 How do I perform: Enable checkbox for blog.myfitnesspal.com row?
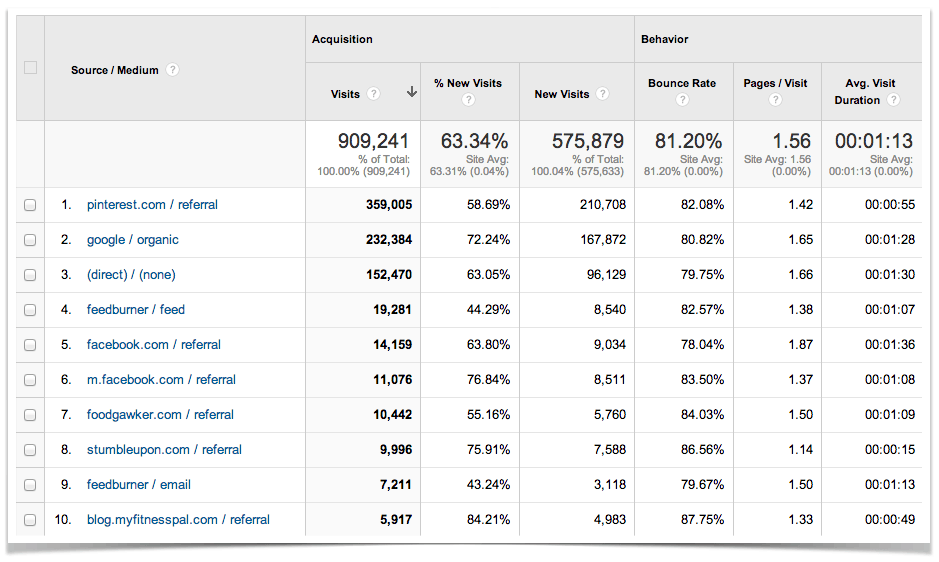(x=30, y=520)
